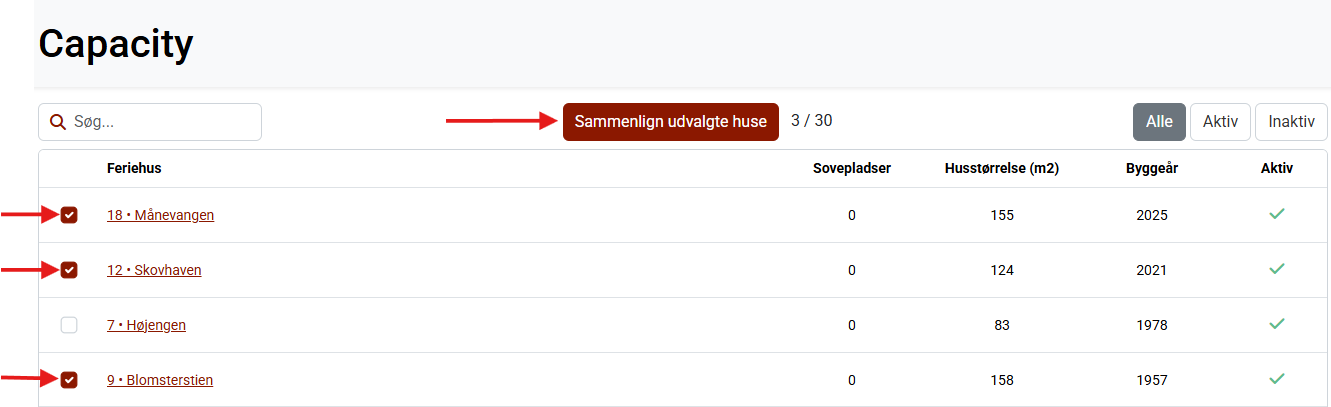The image size is (1331, 407).
Task: Switch to the Inaktiv filter
Action: pyautogui.click(x=1290, y=122)
